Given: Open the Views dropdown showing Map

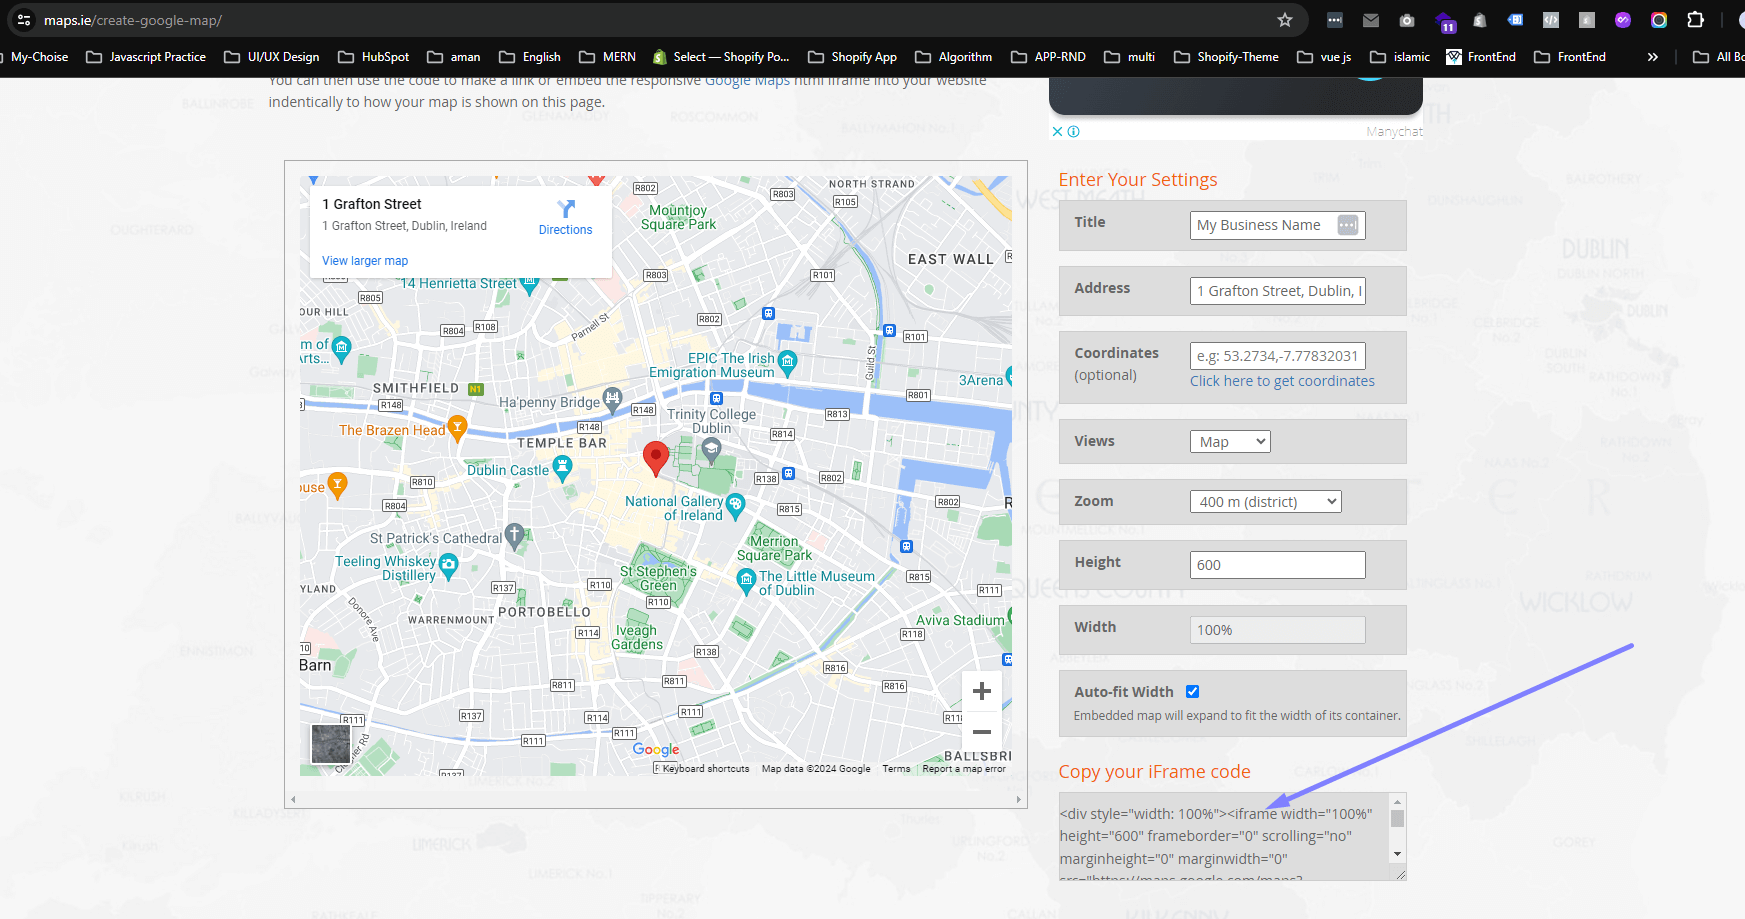Looking at the screenshot, I should 1229,442.
